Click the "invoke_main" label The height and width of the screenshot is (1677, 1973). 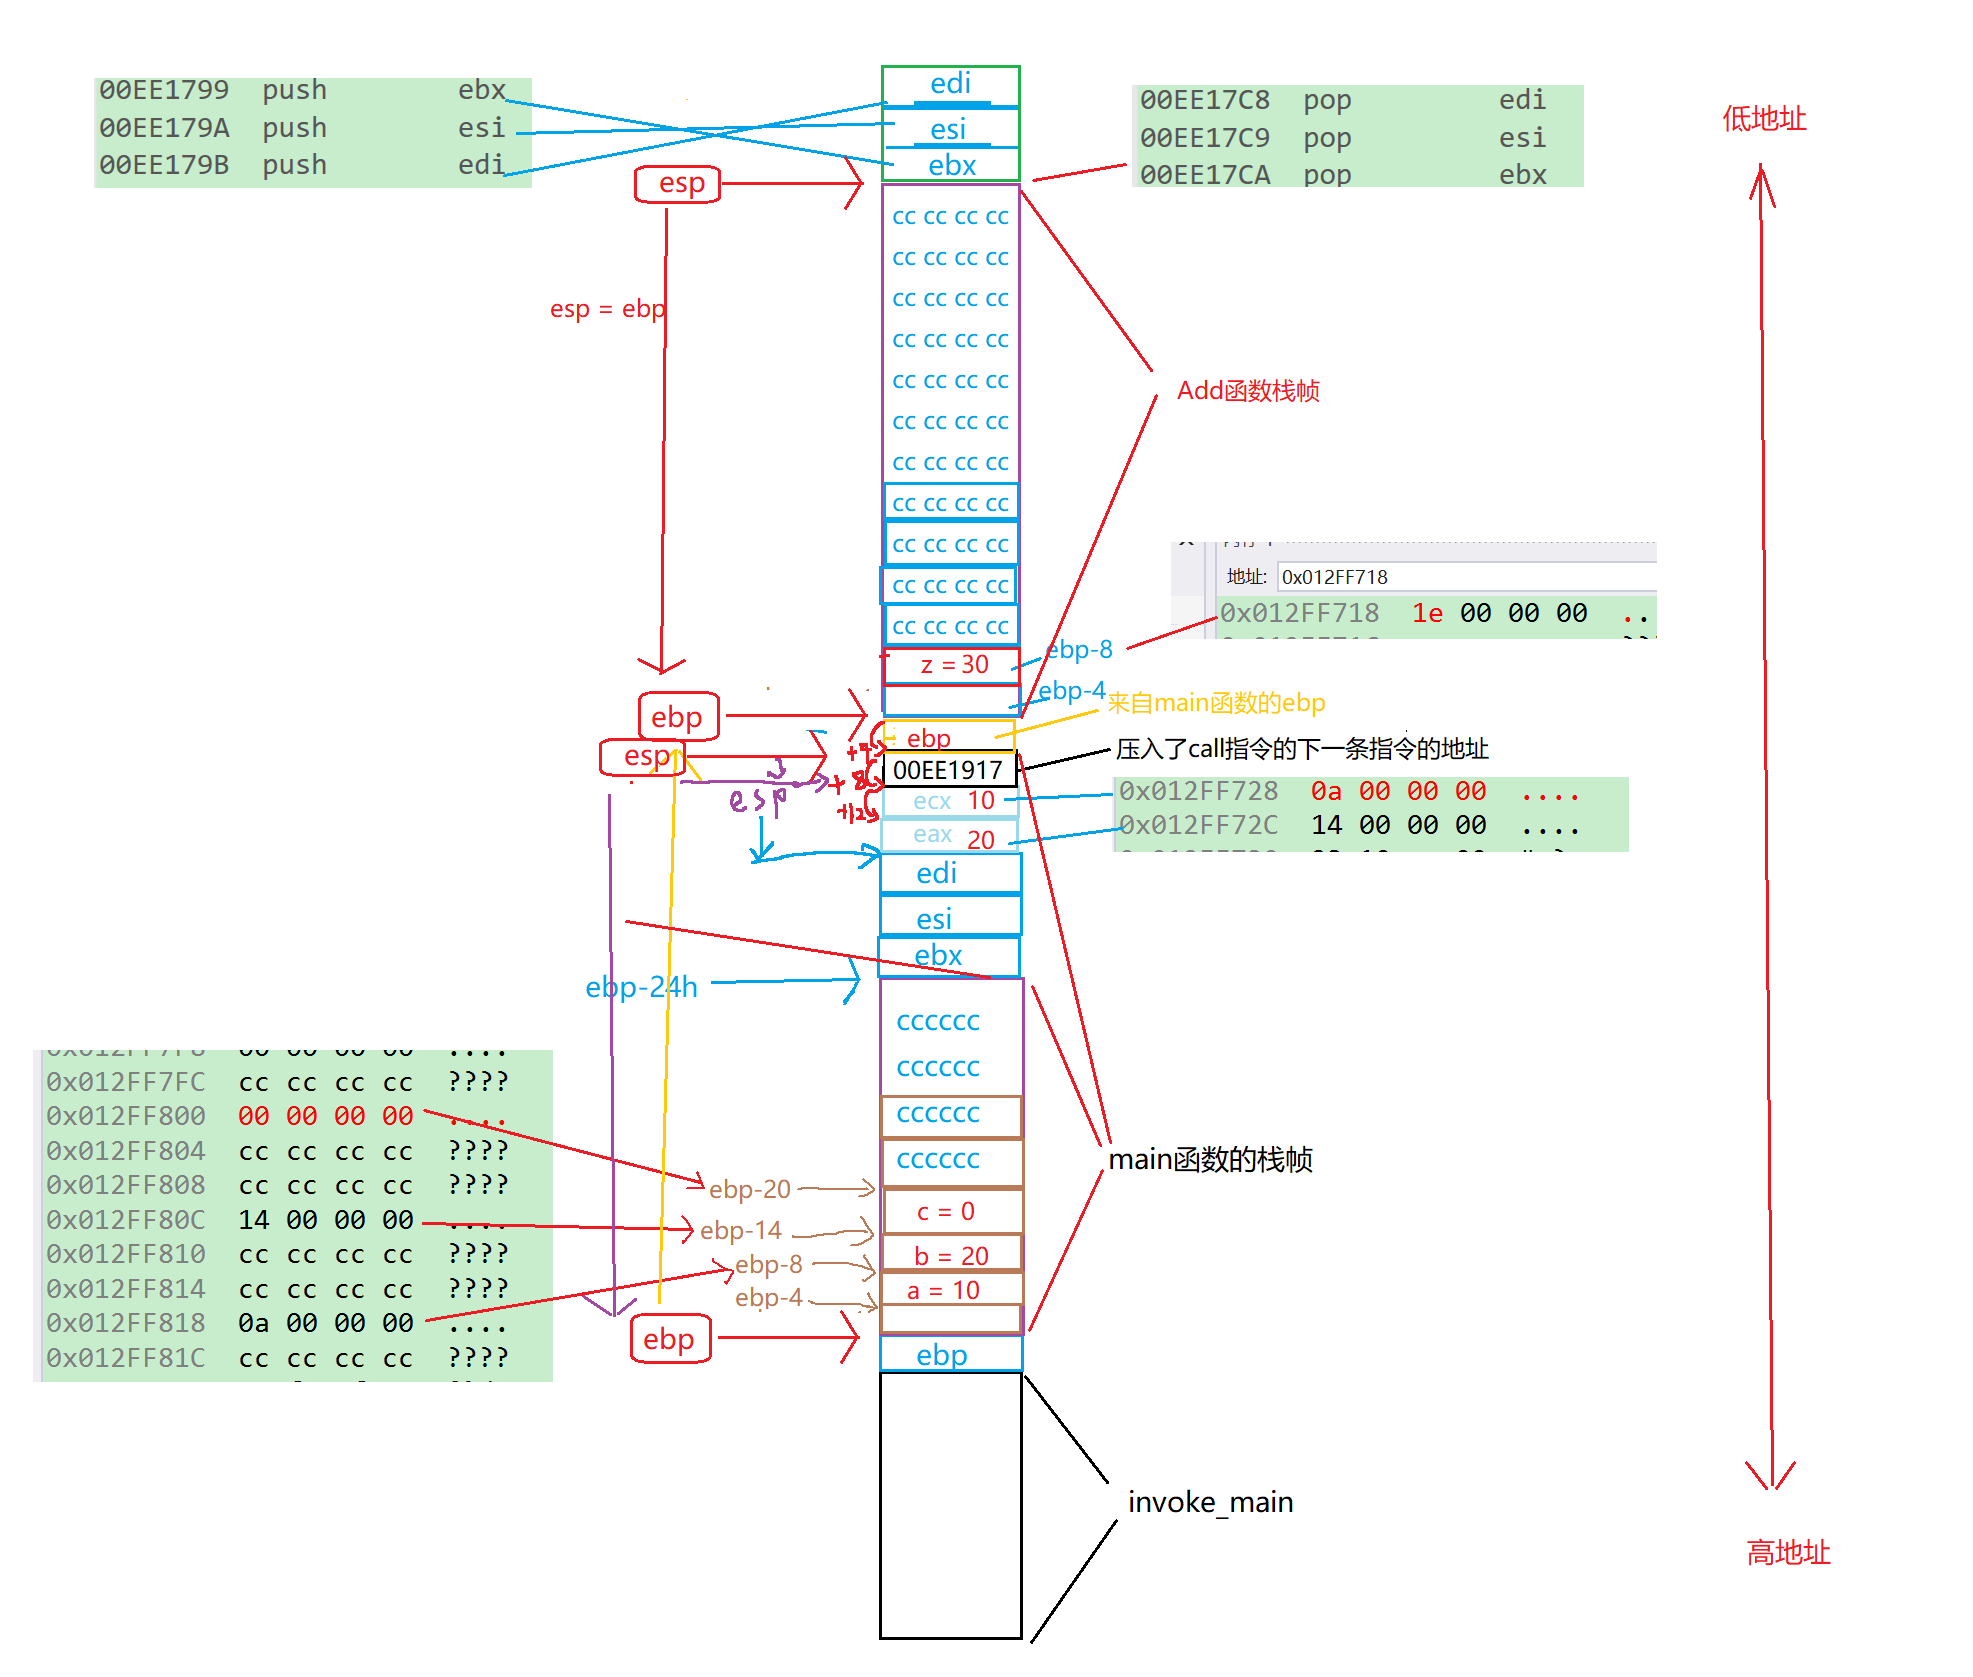click(1210, 1502)
